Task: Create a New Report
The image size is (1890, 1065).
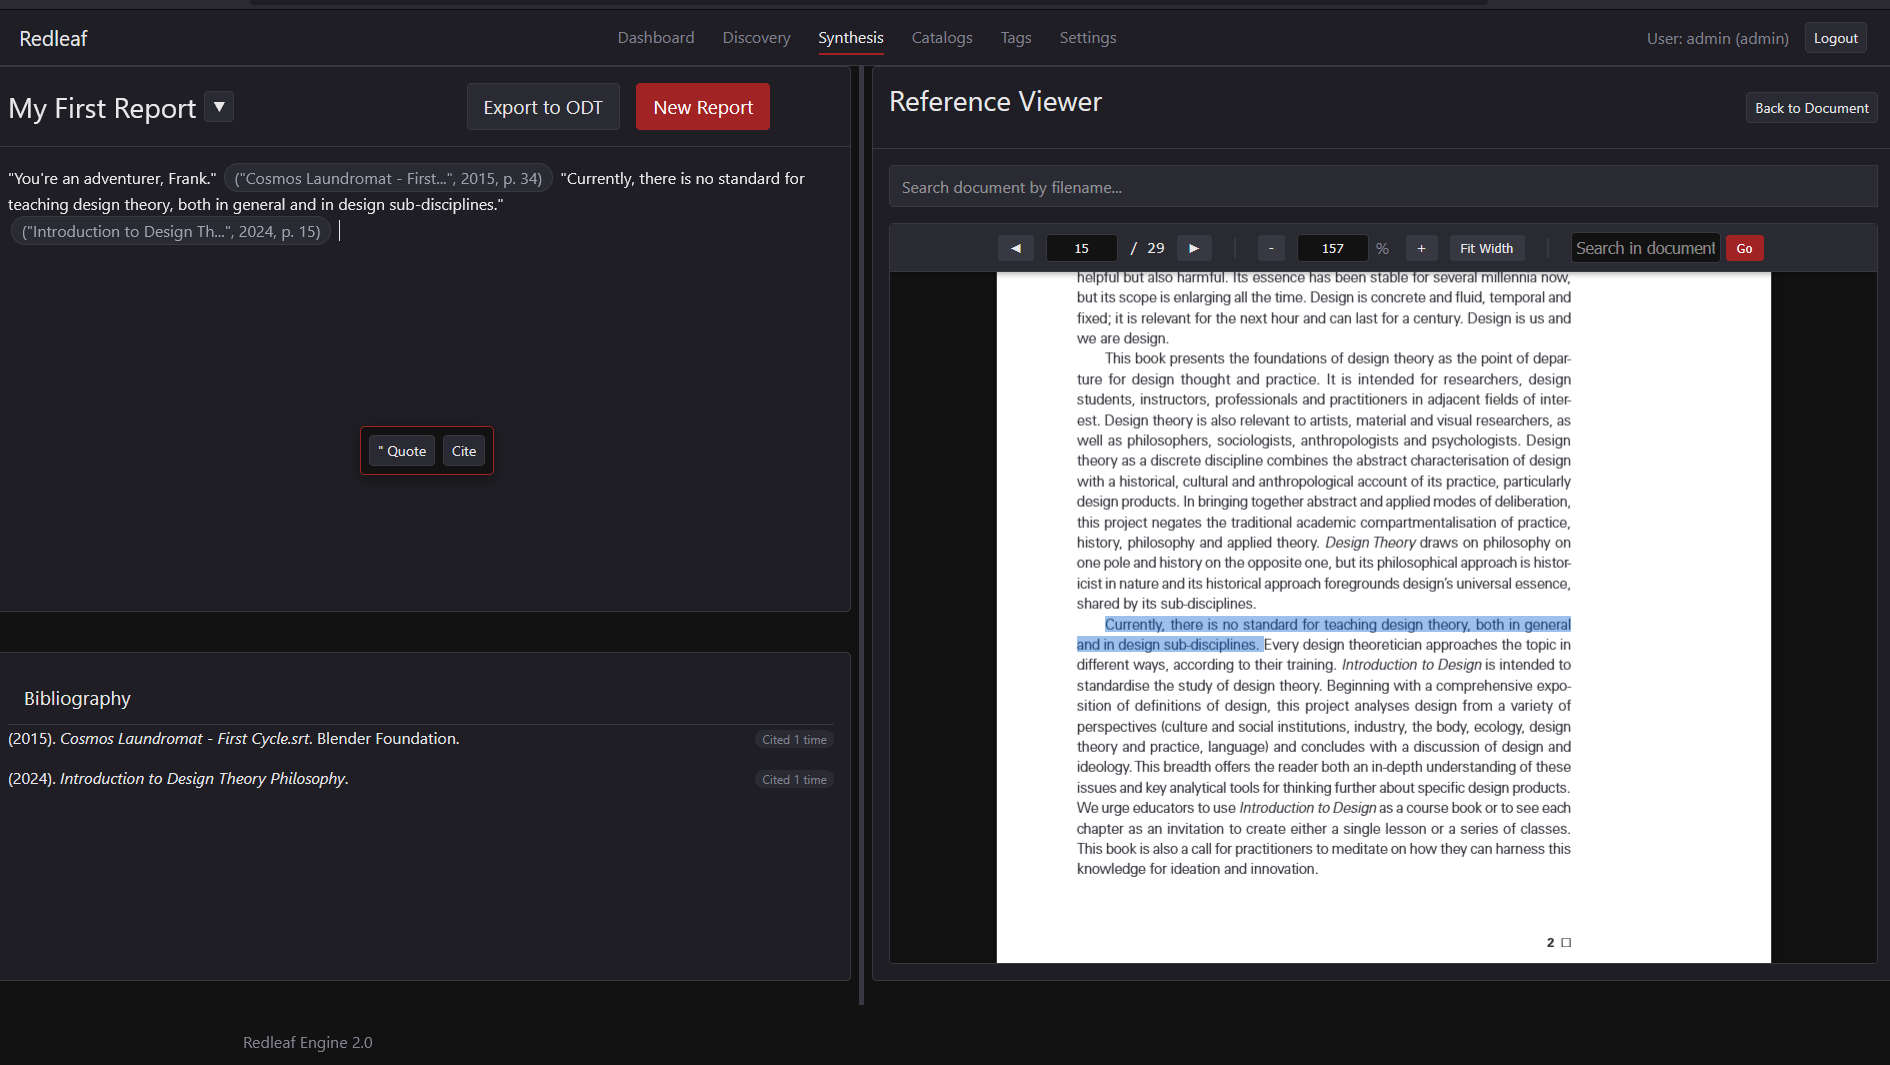Action: pyautogui.click(x=702, y=107)
